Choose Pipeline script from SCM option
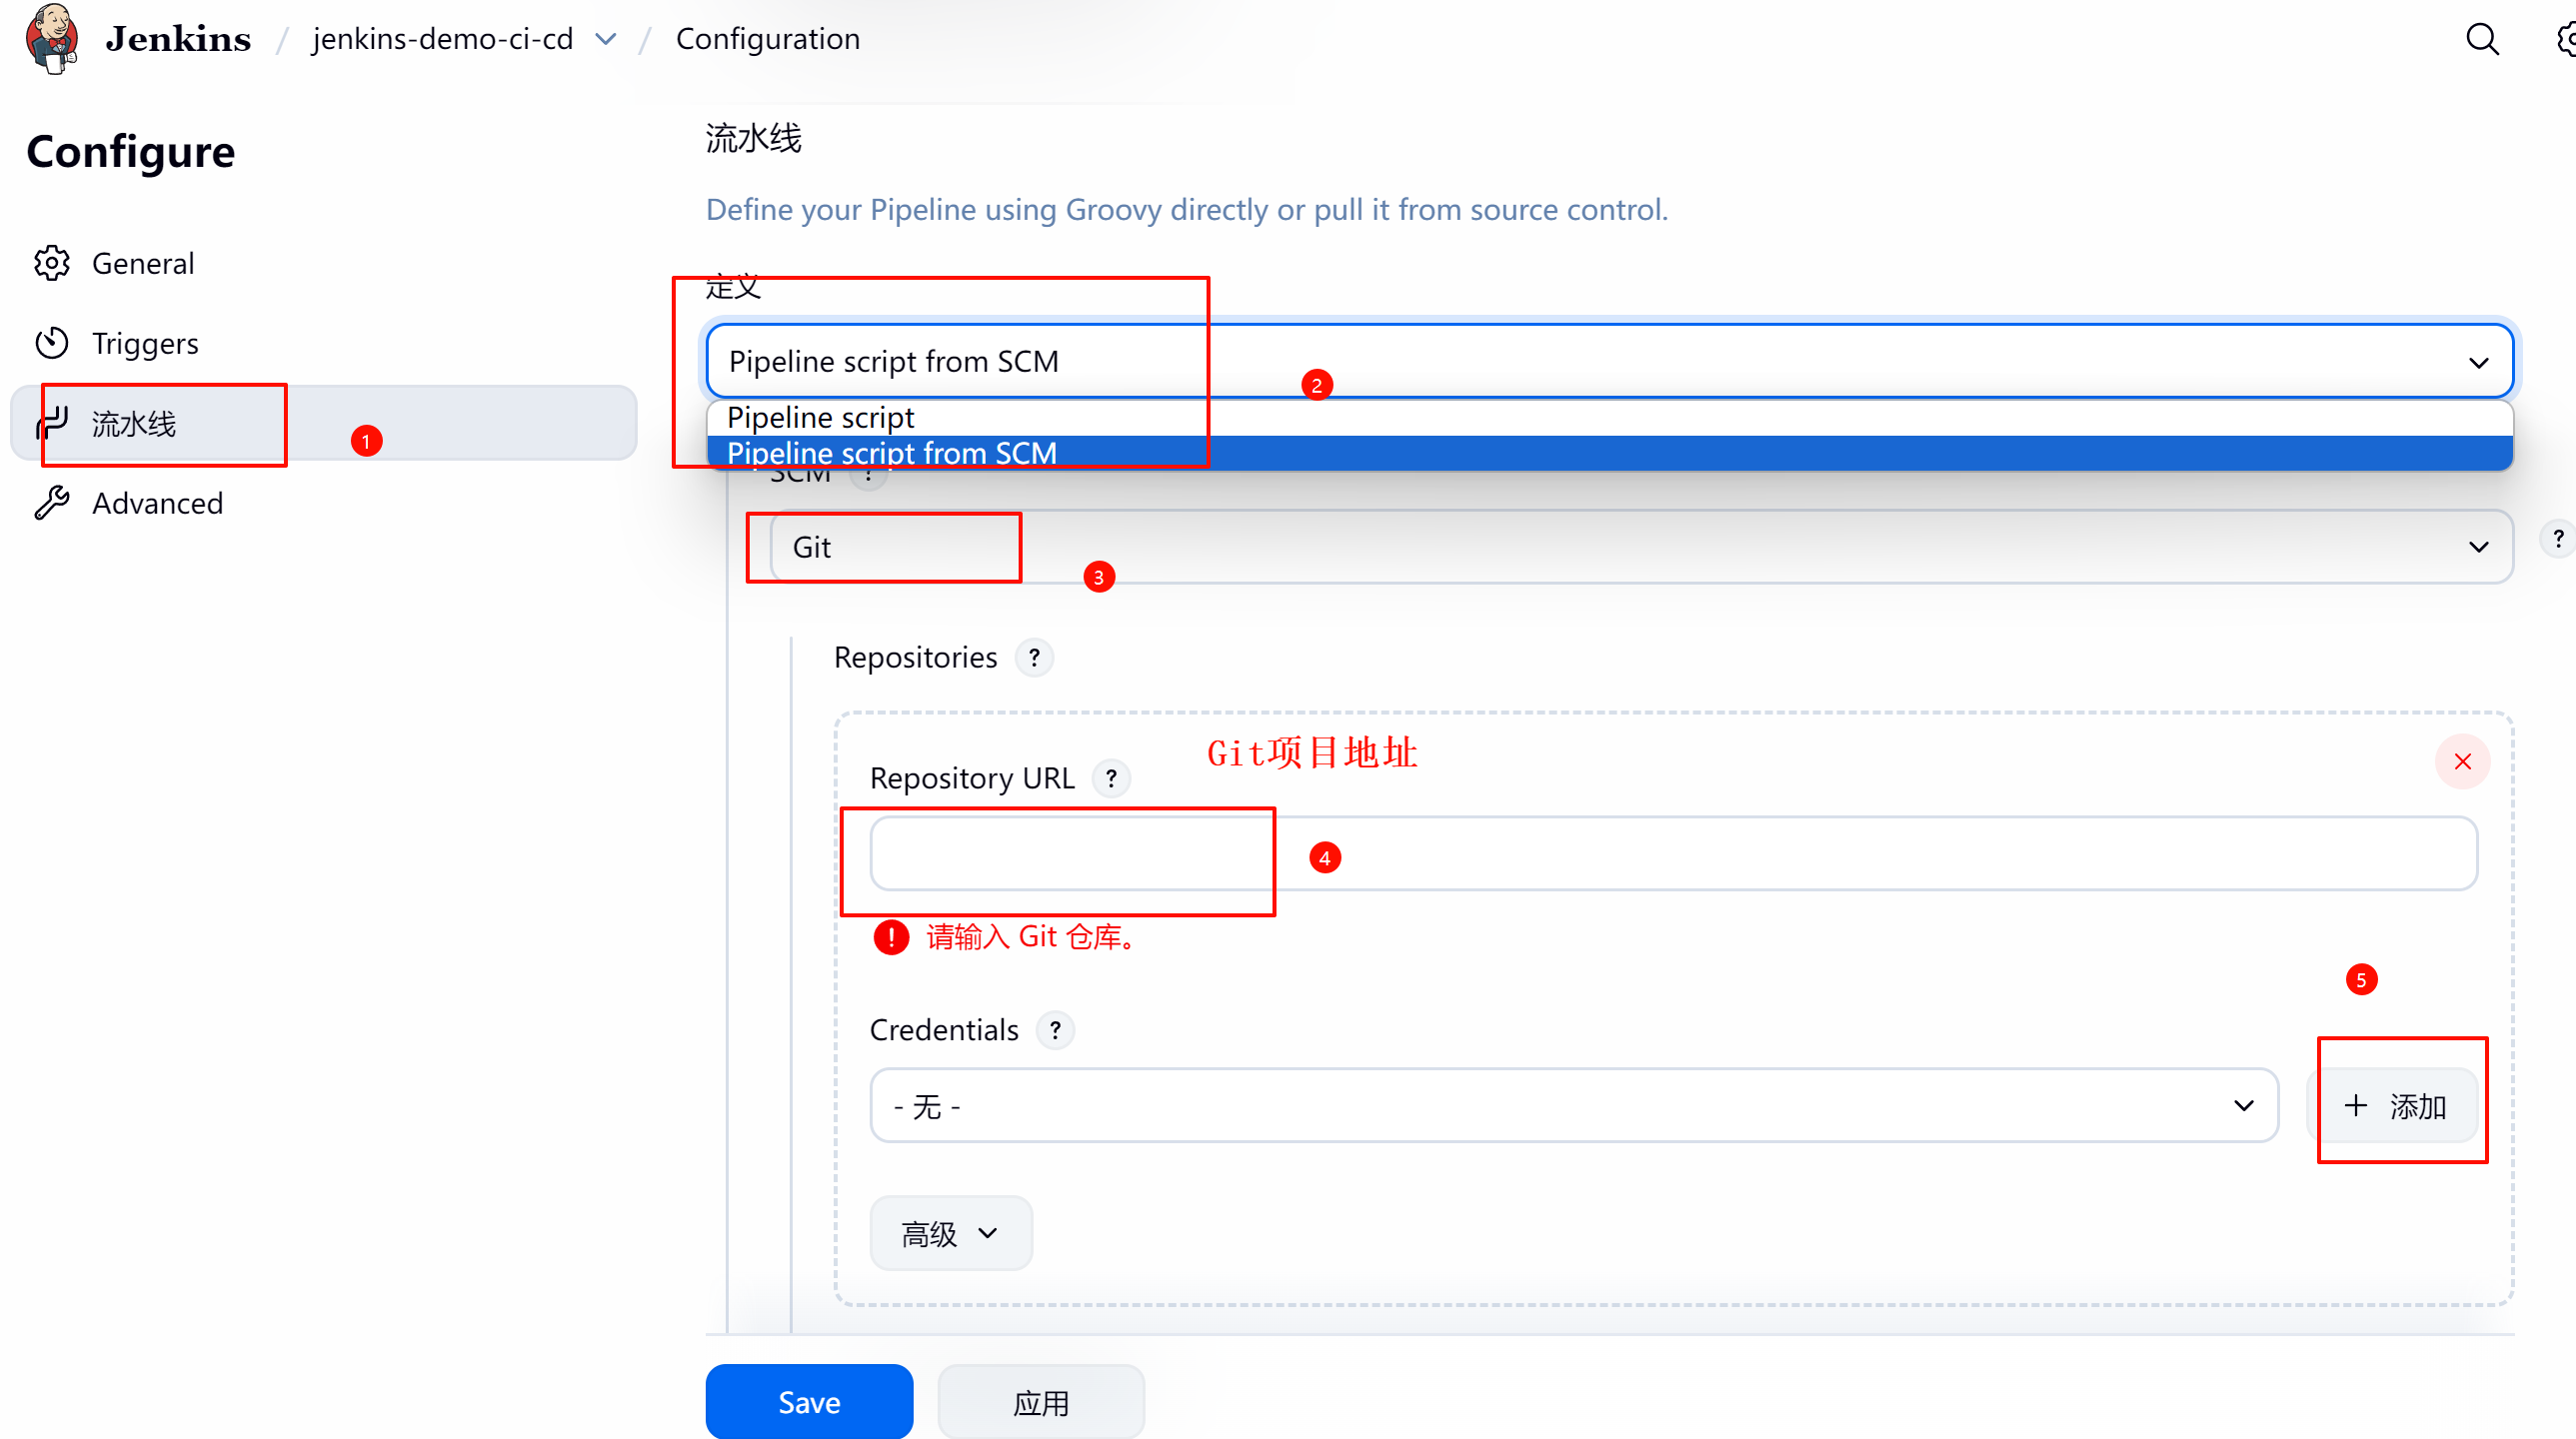This screenshot has height=1439, width=2576. click(x=891, y=453)
